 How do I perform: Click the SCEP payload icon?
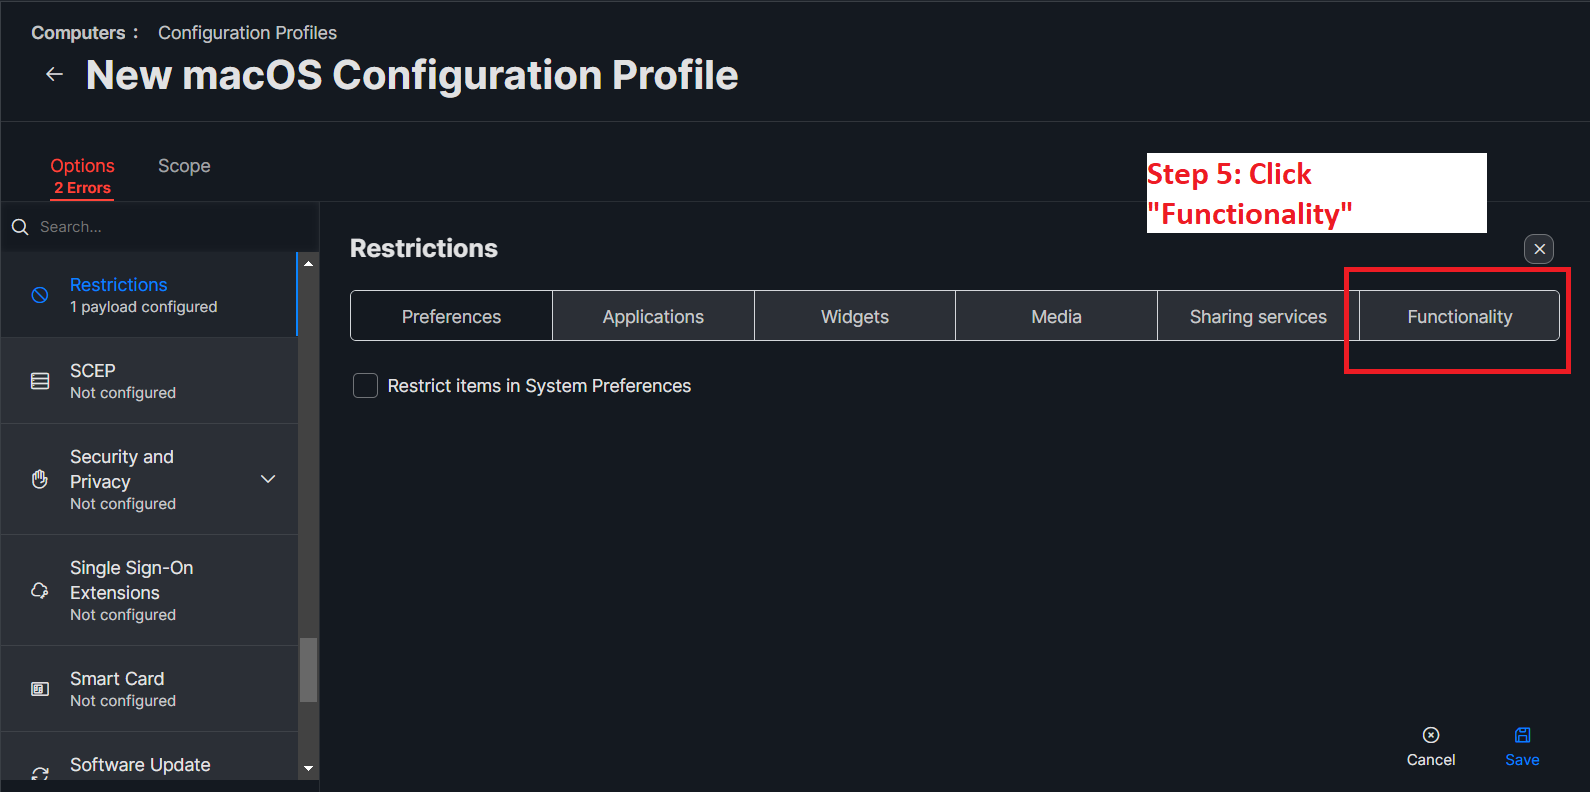click(x=40, y=381)
